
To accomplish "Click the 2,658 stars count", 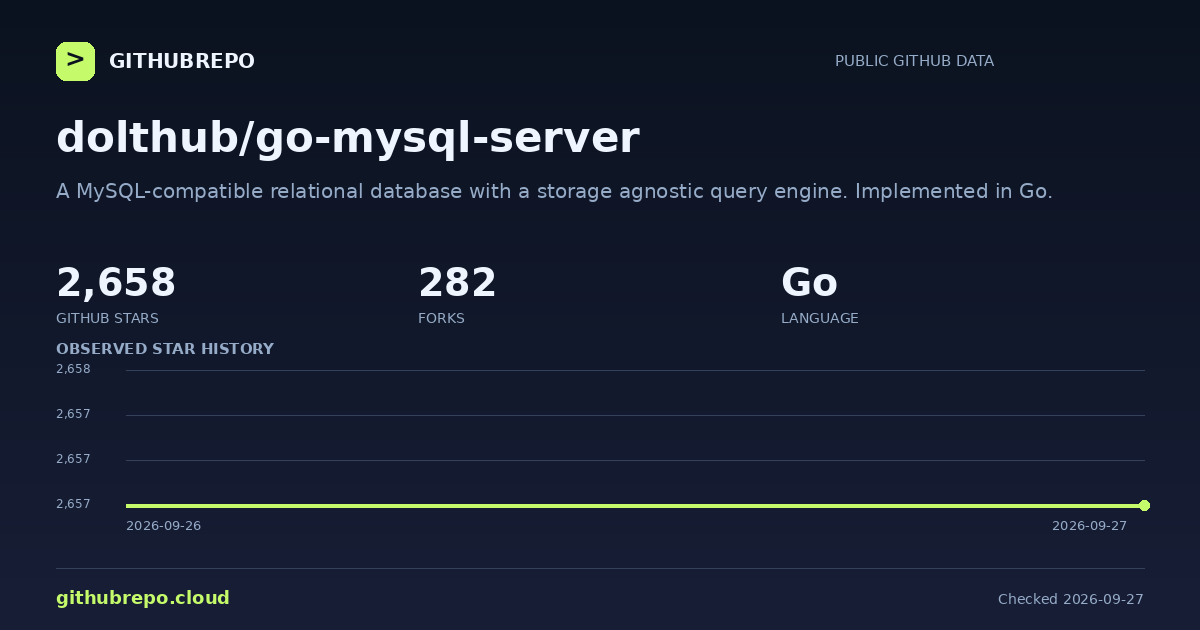I will [116, 283].
